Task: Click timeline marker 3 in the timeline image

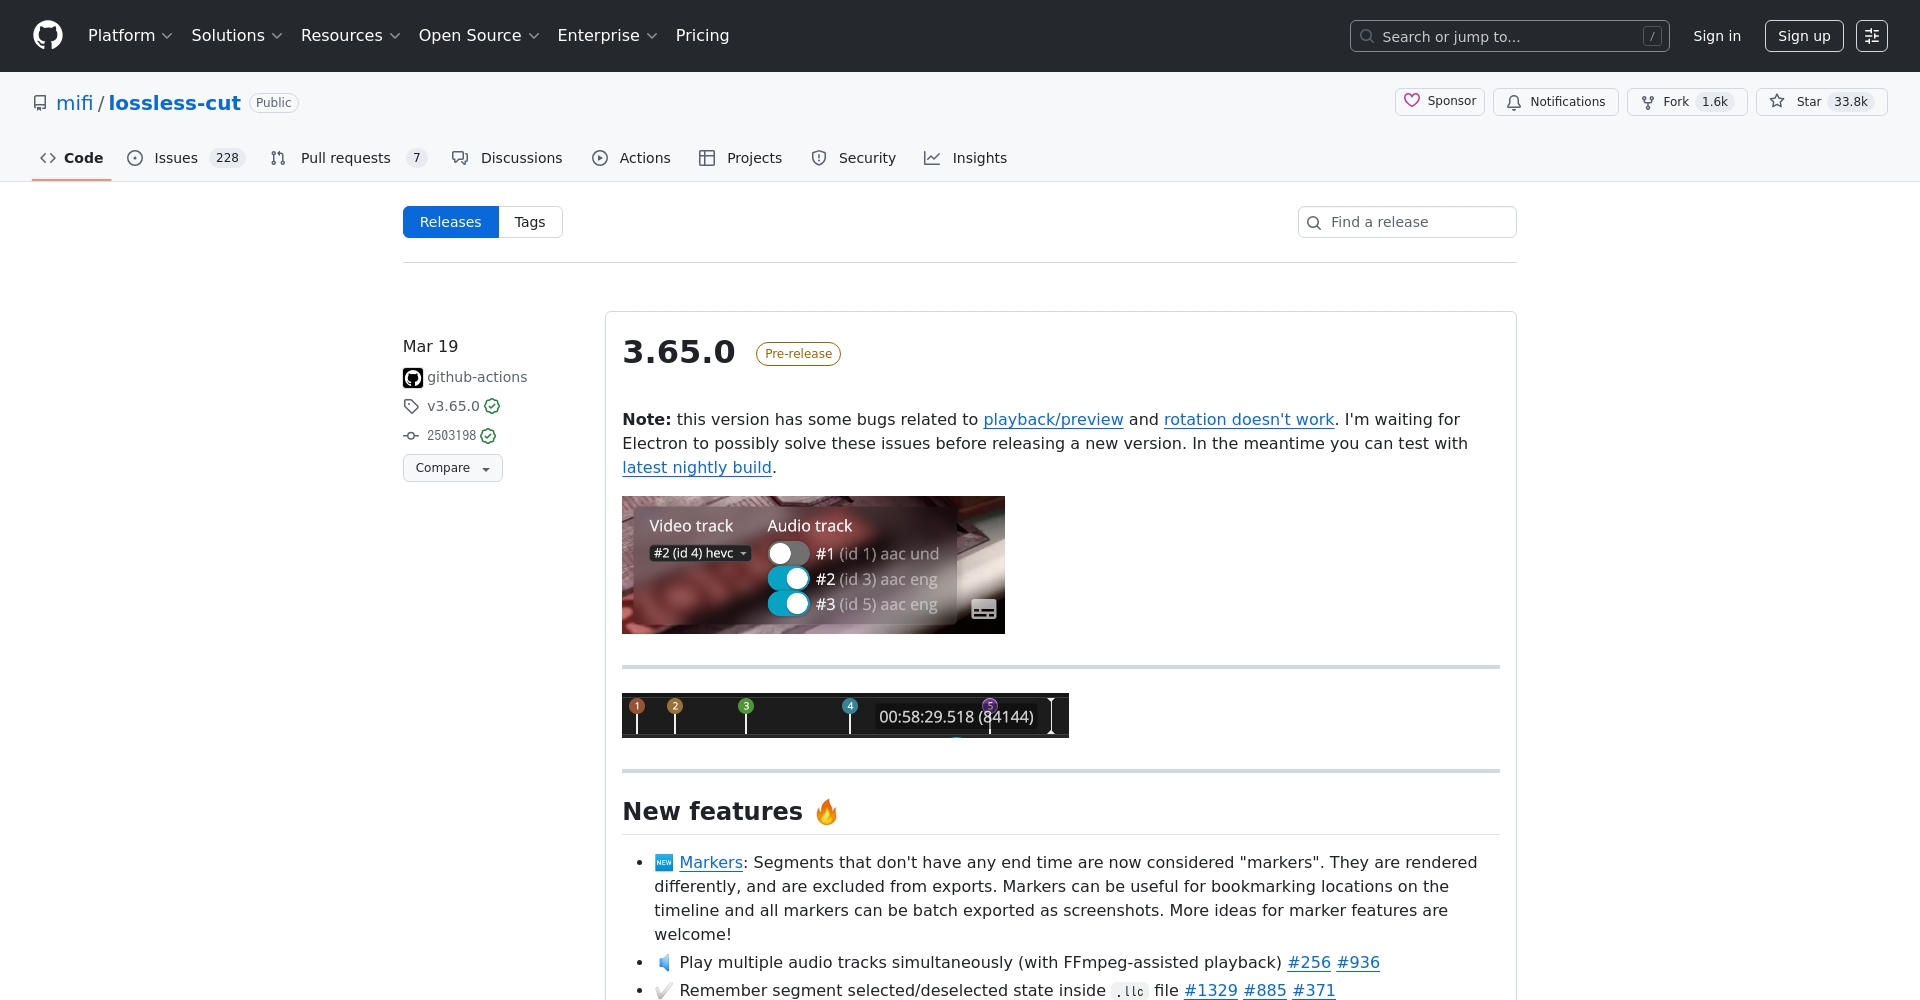Action: 745,707
